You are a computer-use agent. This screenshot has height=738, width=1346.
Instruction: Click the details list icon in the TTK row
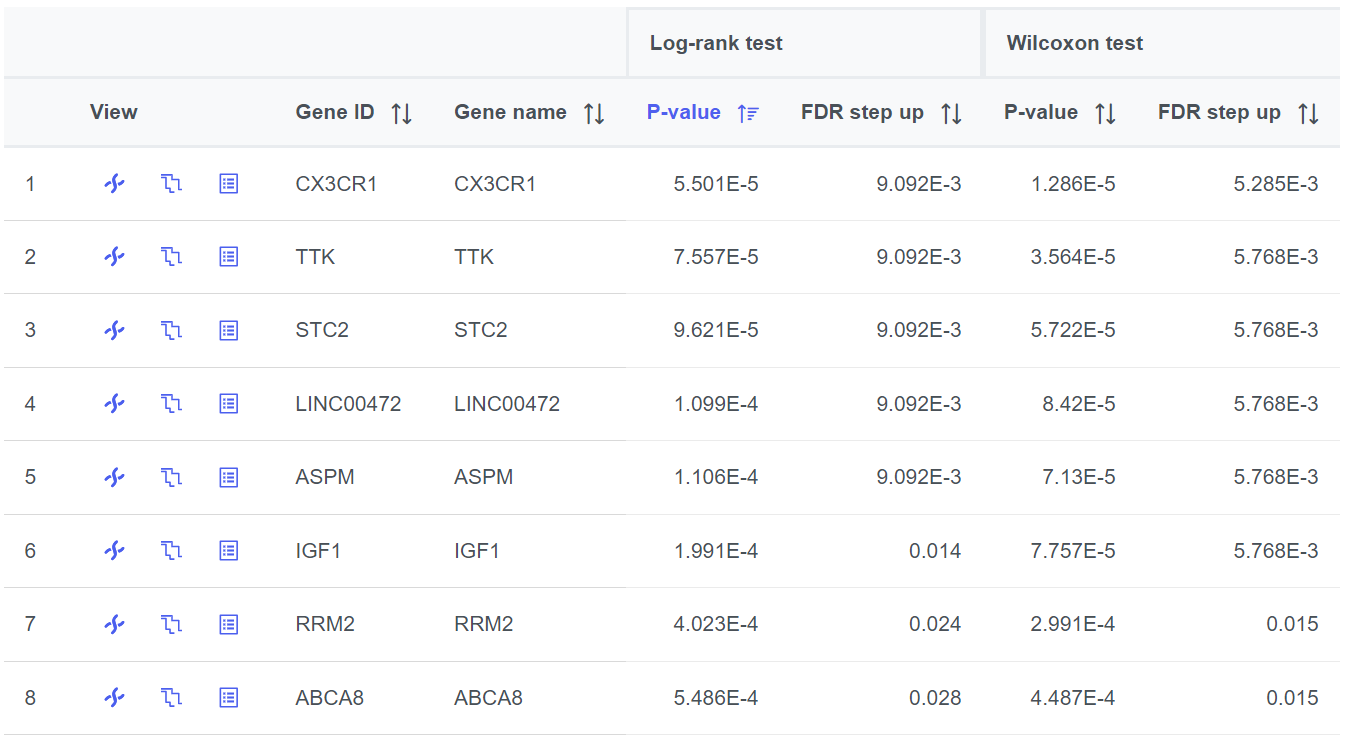tap(229, 257)
